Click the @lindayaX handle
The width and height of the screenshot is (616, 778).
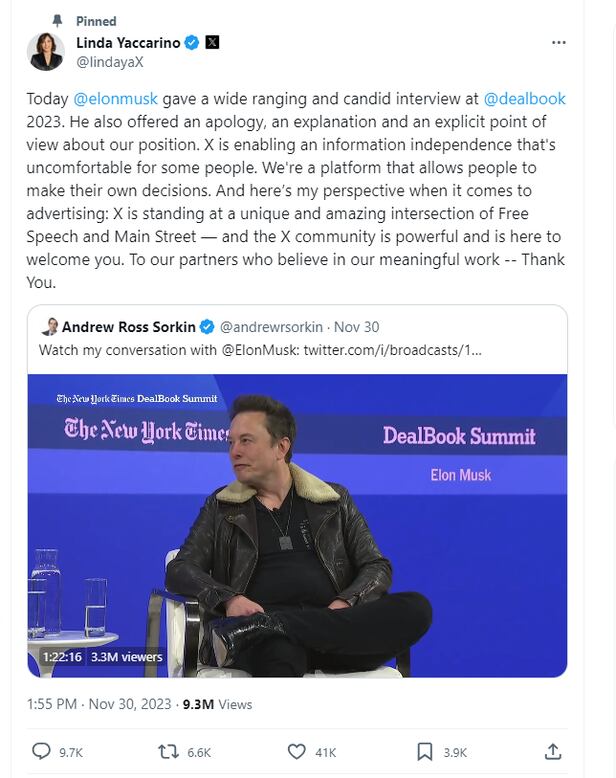(110, 61)
